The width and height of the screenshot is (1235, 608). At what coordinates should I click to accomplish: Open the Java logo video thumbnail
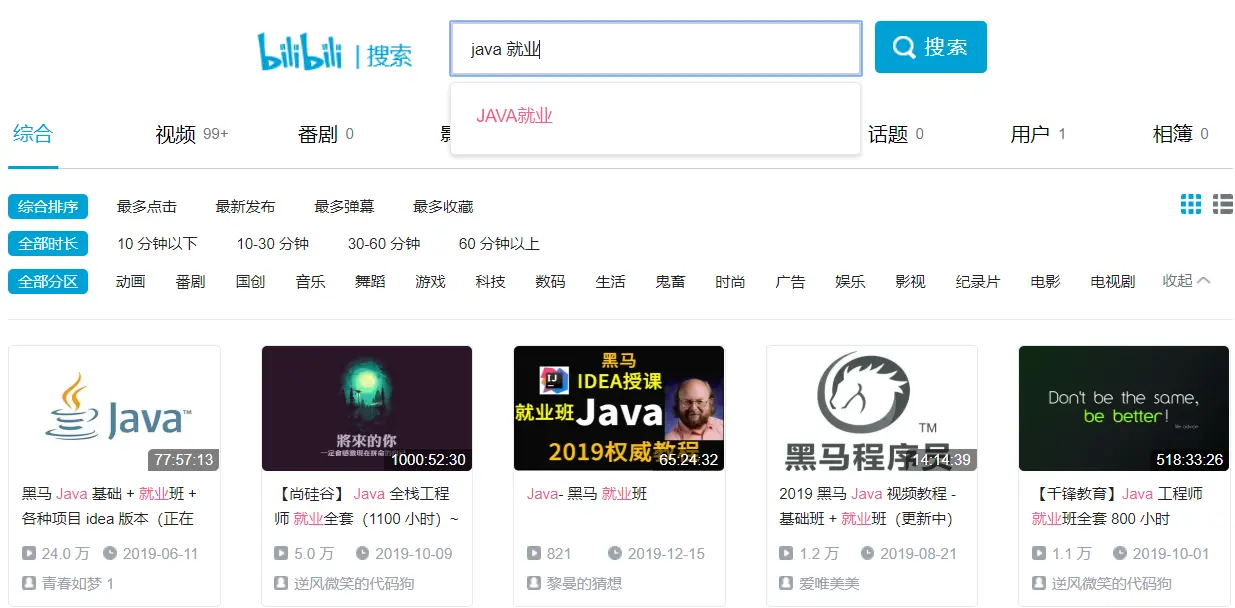coord(114,408)
